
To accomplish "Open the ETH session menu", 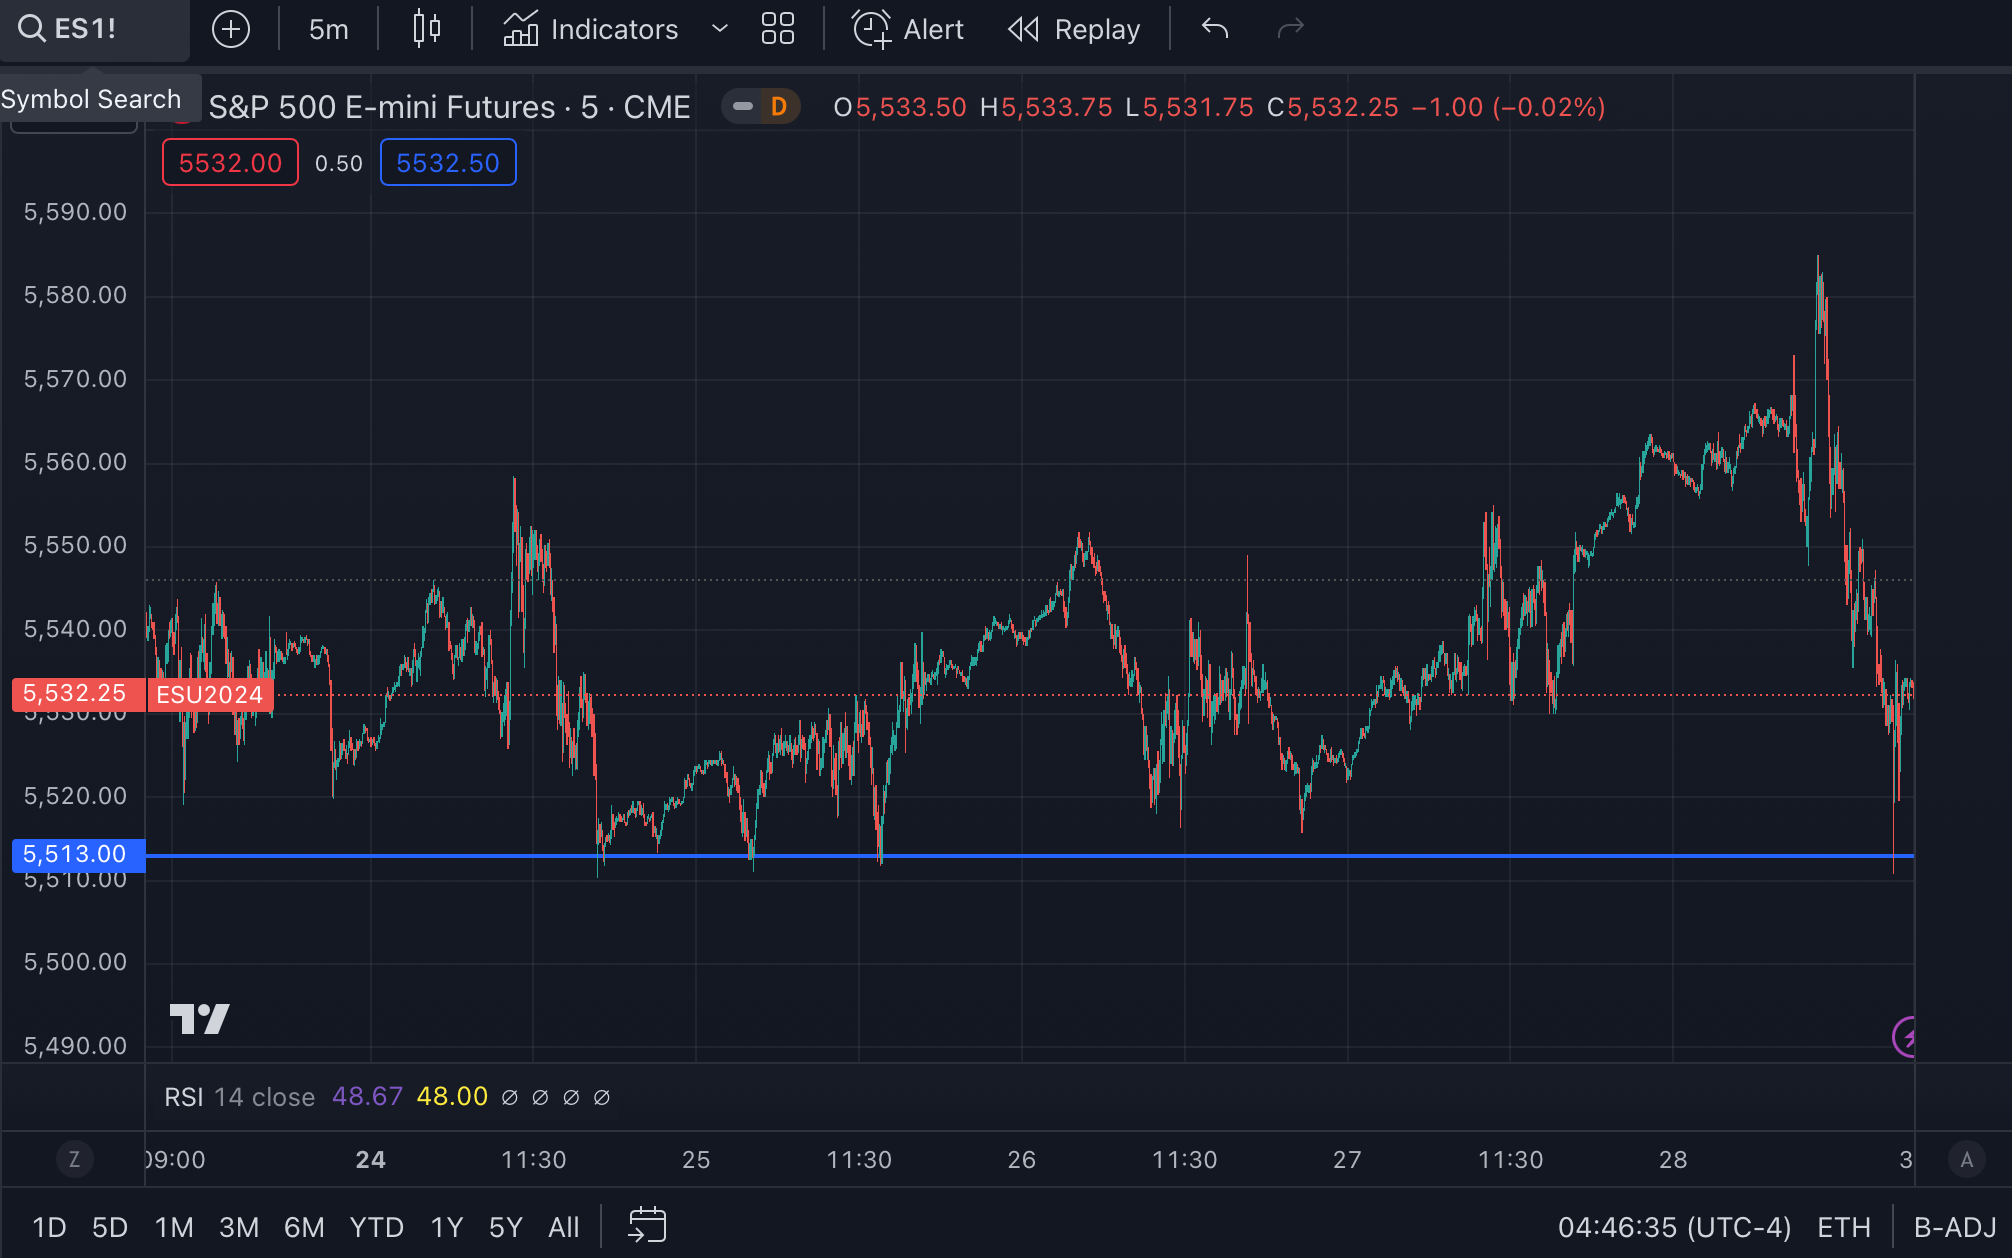I will pyautogui.click(x=1844, y=1227).
